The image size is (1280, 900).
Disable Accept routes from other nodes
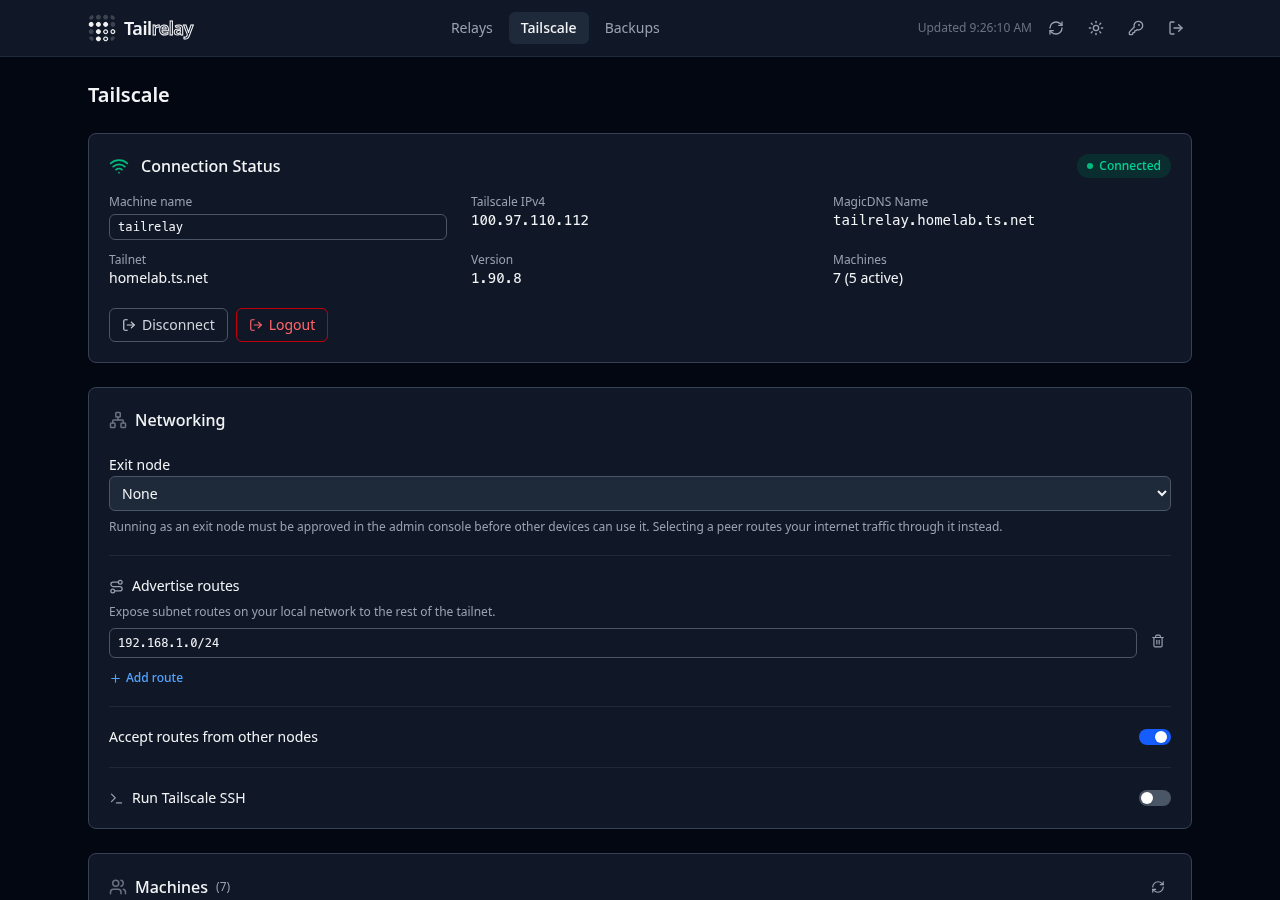coord(1155,737)
